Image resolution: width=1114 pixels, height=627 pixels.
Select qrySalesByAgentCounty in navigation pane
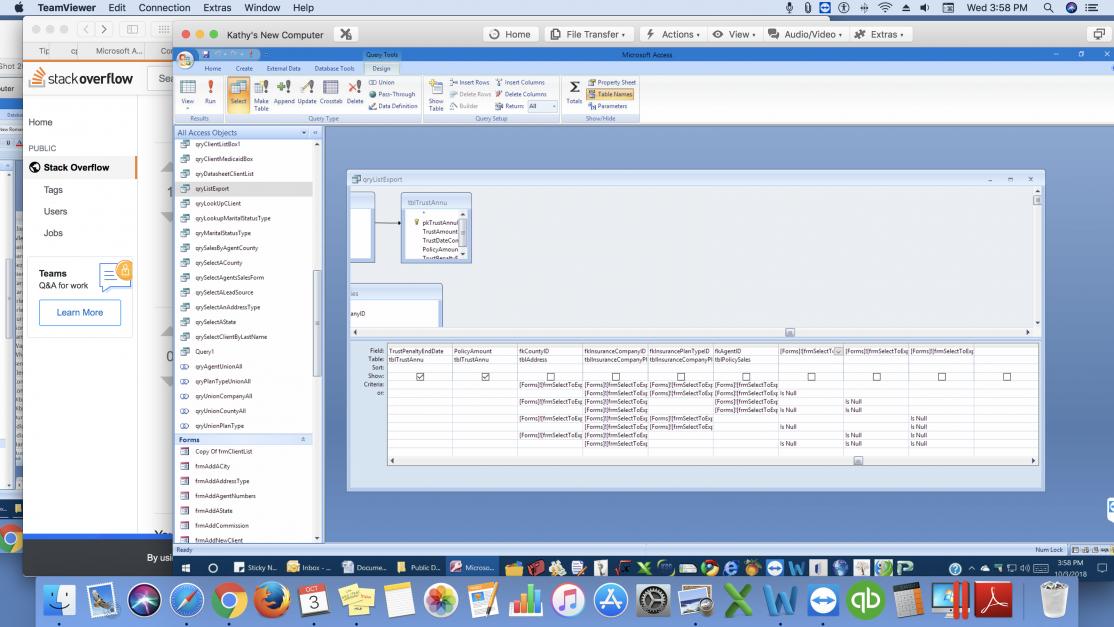point(227,248)
